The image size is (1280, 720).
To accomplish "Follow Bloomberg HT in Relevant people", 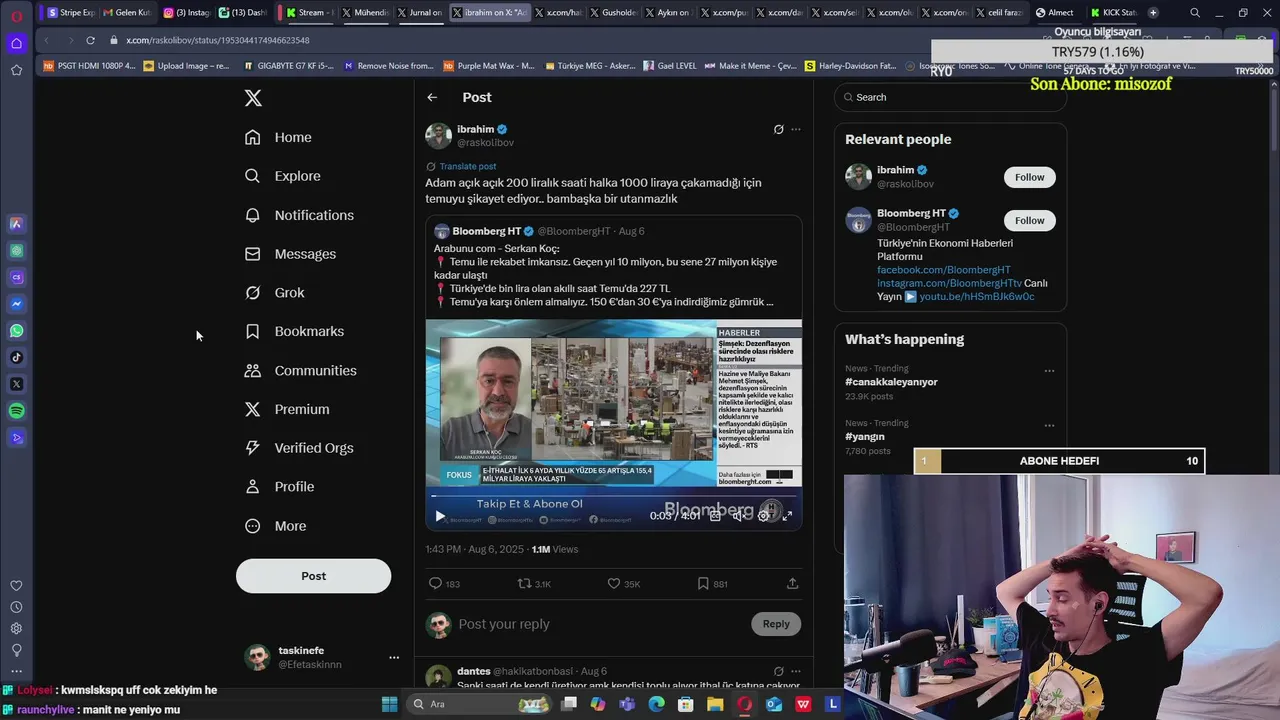I will pos(1029,220).
